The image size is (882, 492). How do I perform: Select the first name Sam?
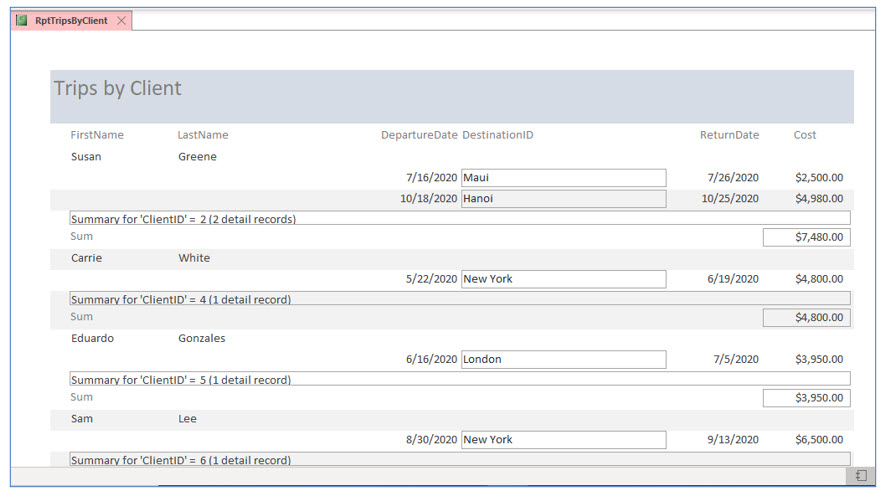(82, 419)
